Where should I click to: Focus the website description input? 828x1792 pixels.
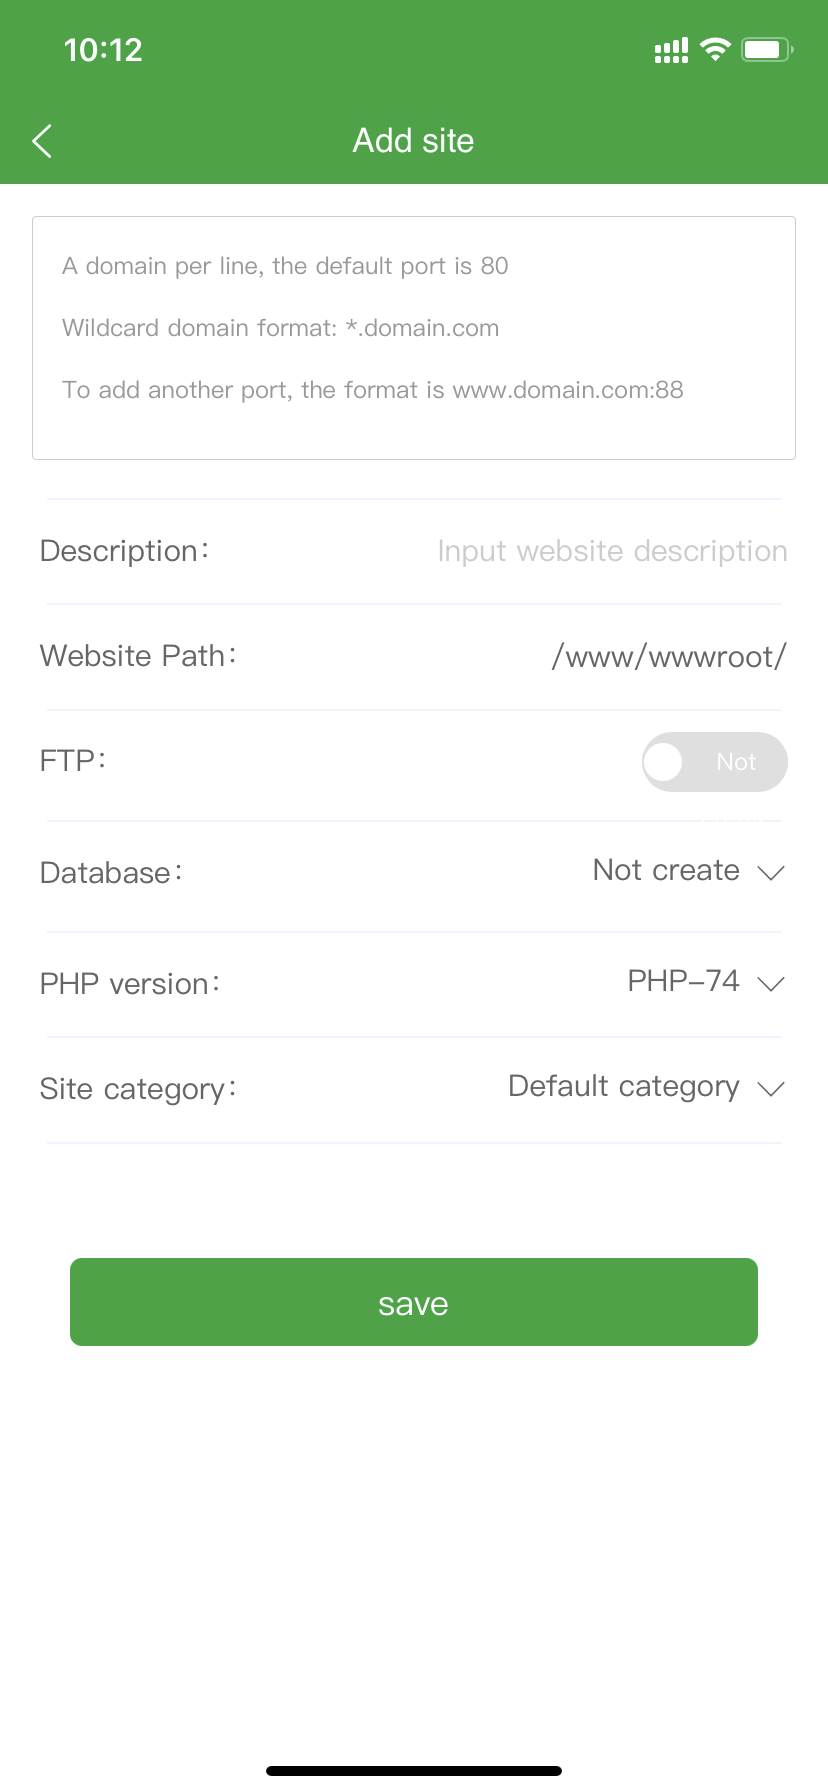tap(612, 551)
